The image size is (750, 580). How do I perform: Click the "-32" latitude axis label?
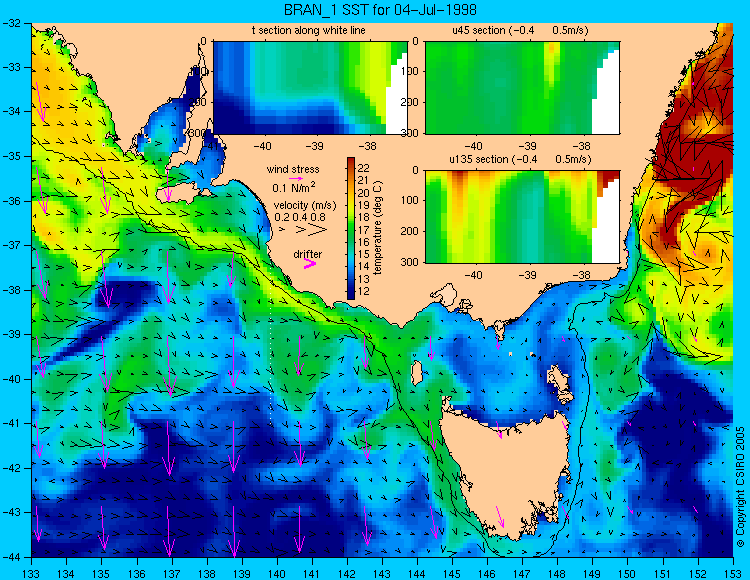pyautogui.click(x=12, y=23)
